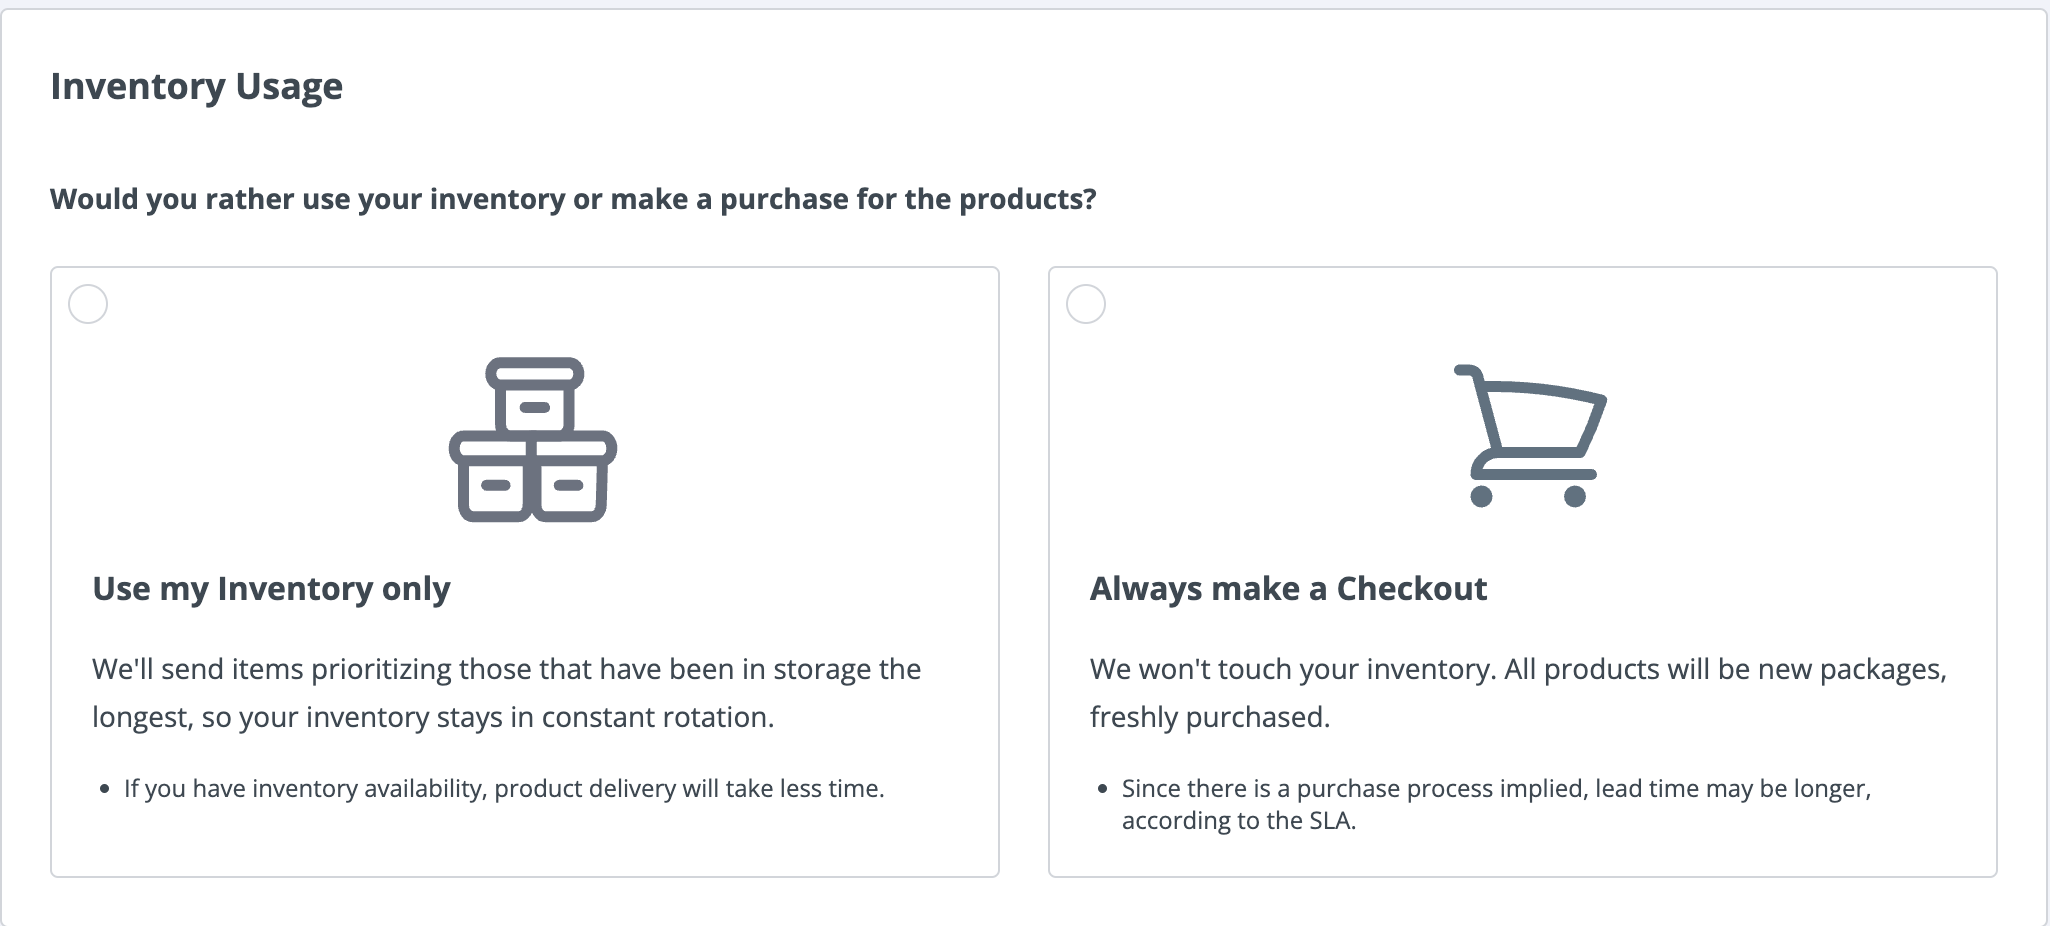Click the "Use my Inventory only" card title
This screenshot has width=2050, height=926.
click(x=271, y=589)
